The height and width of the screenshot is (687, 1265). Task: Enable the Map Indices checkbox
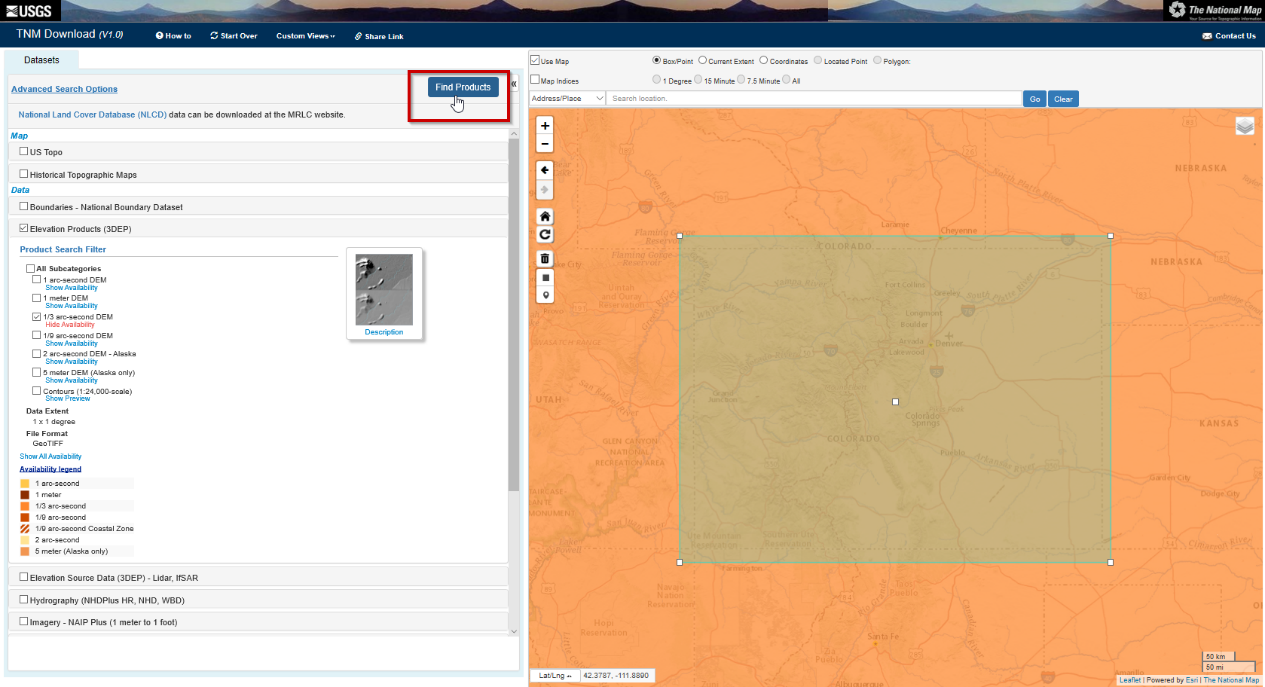(x=535, y=80)
